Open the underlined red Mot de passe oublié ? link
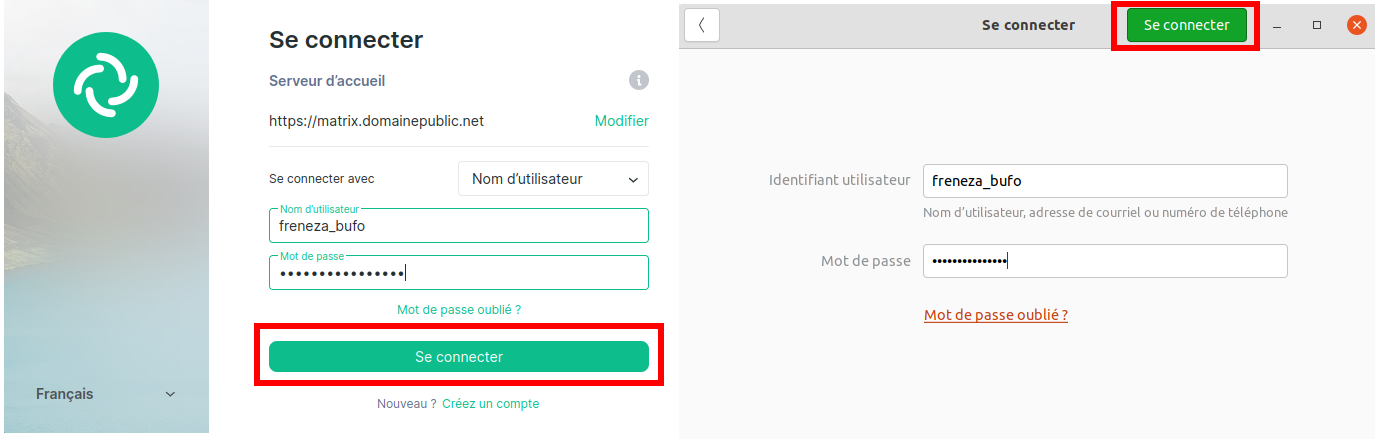The image size is (1379, 439). [995, 315]
